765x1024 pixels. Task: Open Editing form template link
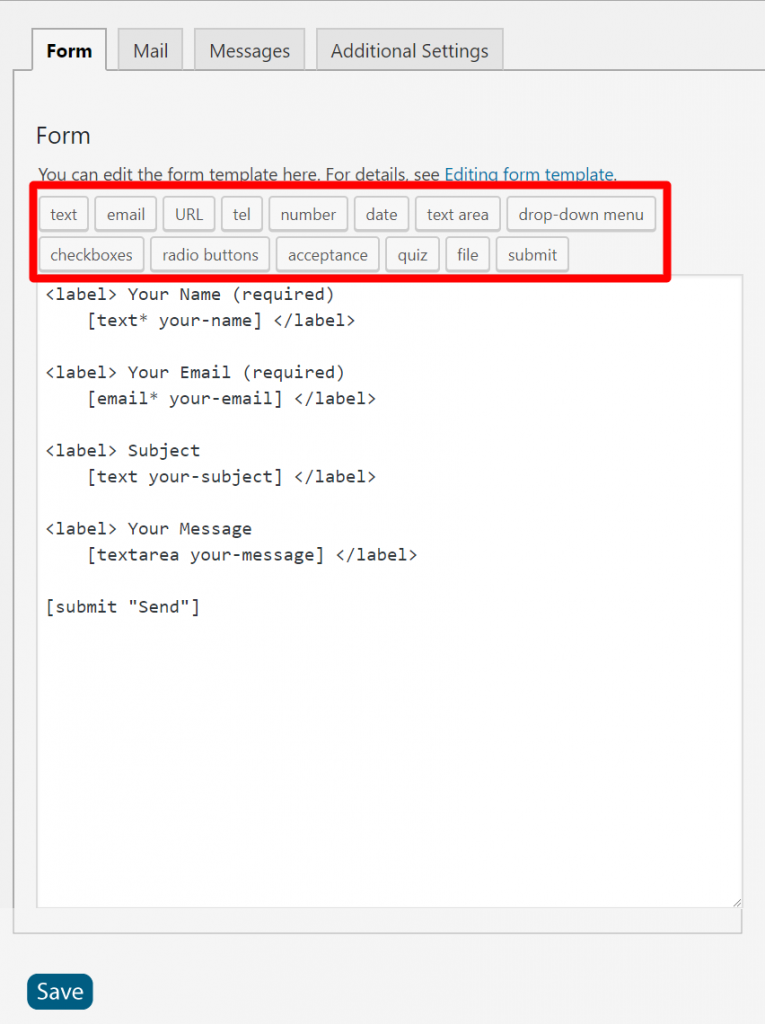[x=529, y=174]
